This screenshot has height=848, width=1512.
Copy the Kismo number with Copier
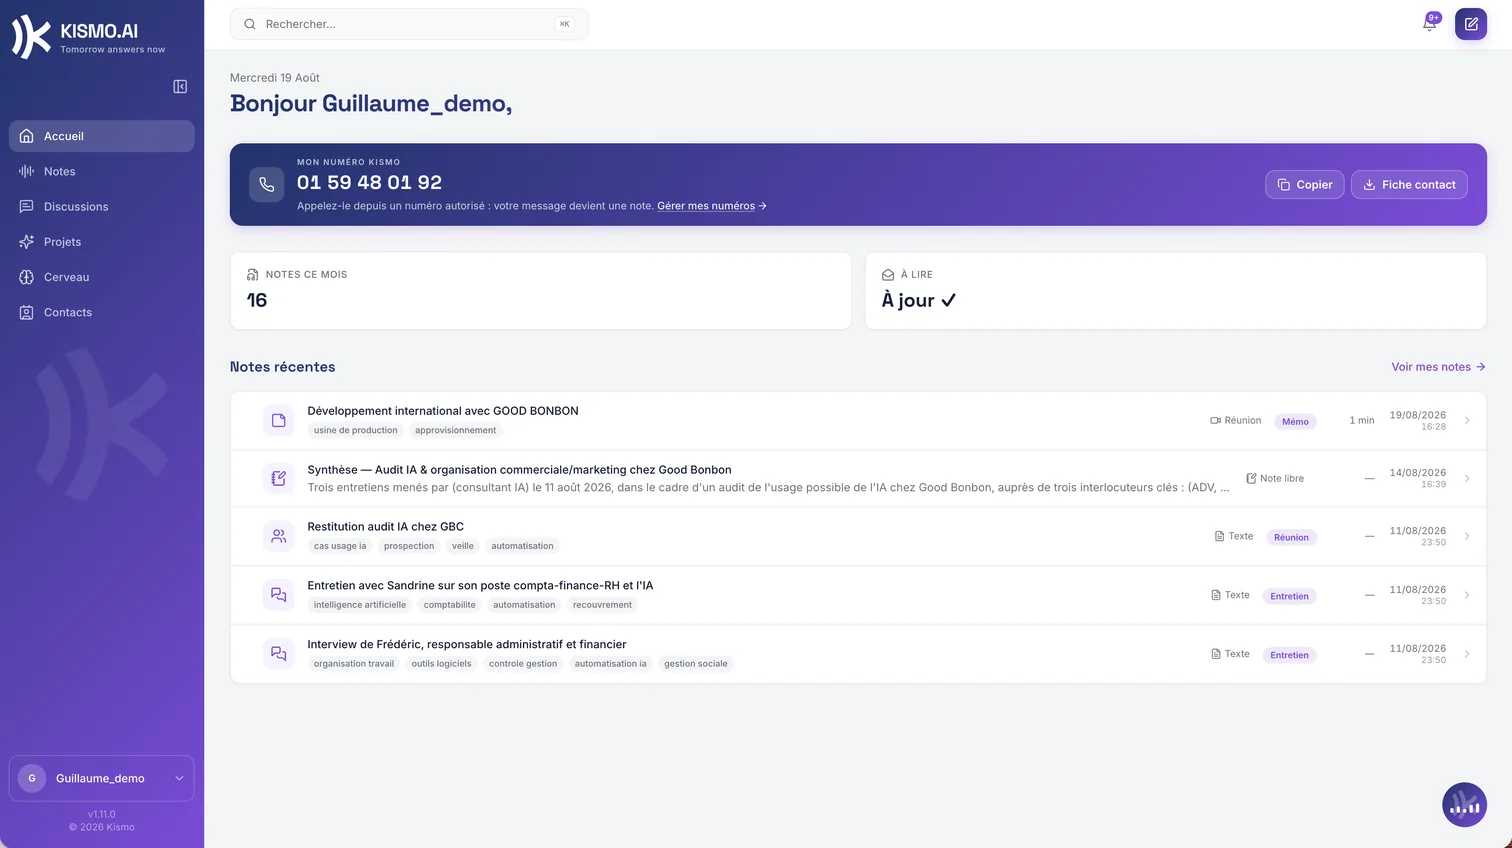pyautogui.click(x=1305, y=185)
